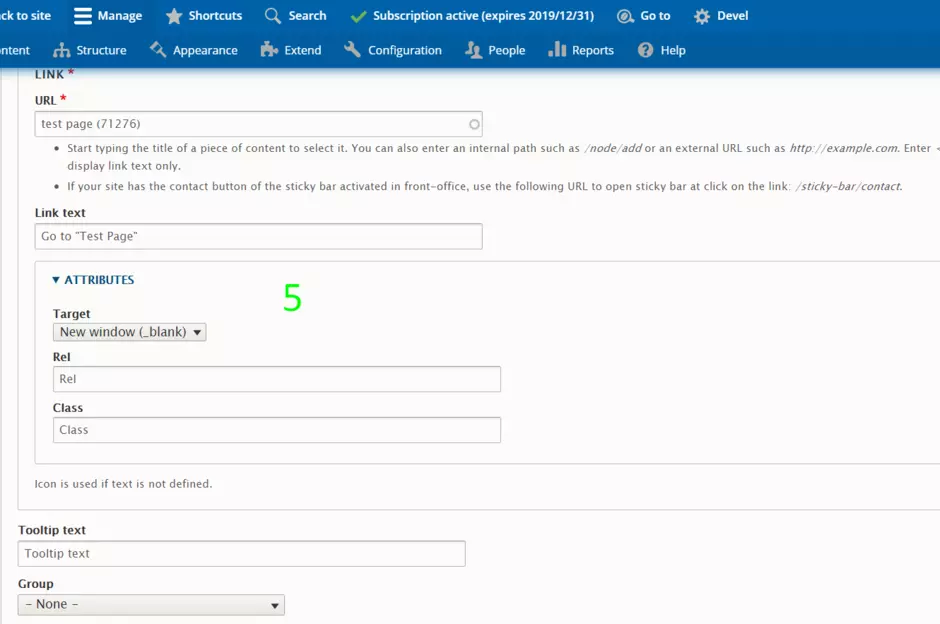940x624 pixels.
Task: Click the Link text input field
Action: click(257, 236)
